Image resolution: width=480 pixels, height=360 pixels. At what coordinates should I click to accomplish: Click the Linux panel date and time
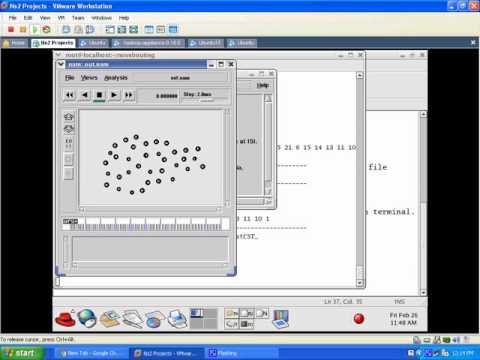(403, 319)
